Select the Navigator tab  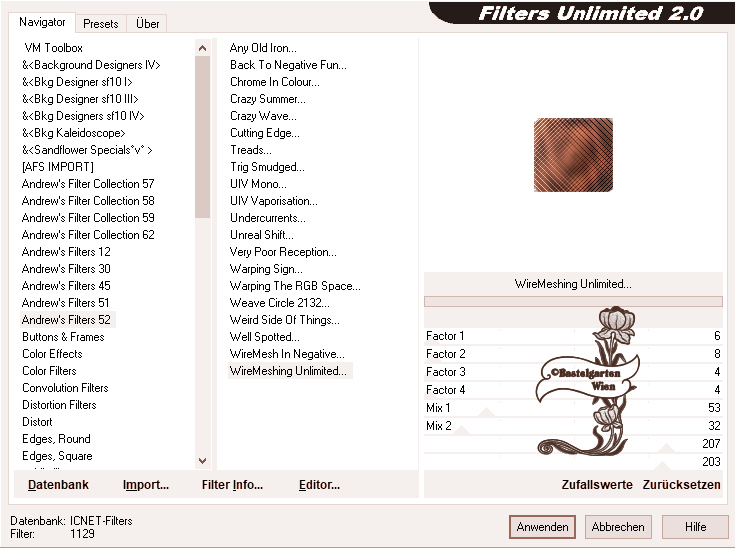pos(42,22)
